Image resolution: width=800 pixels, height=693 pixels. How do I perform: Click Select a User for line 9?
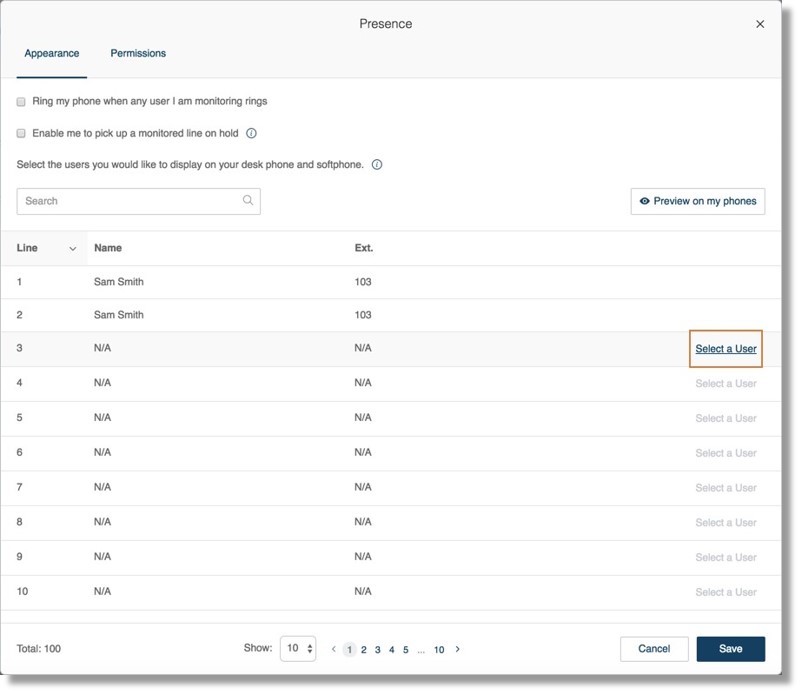pos(726,557)
